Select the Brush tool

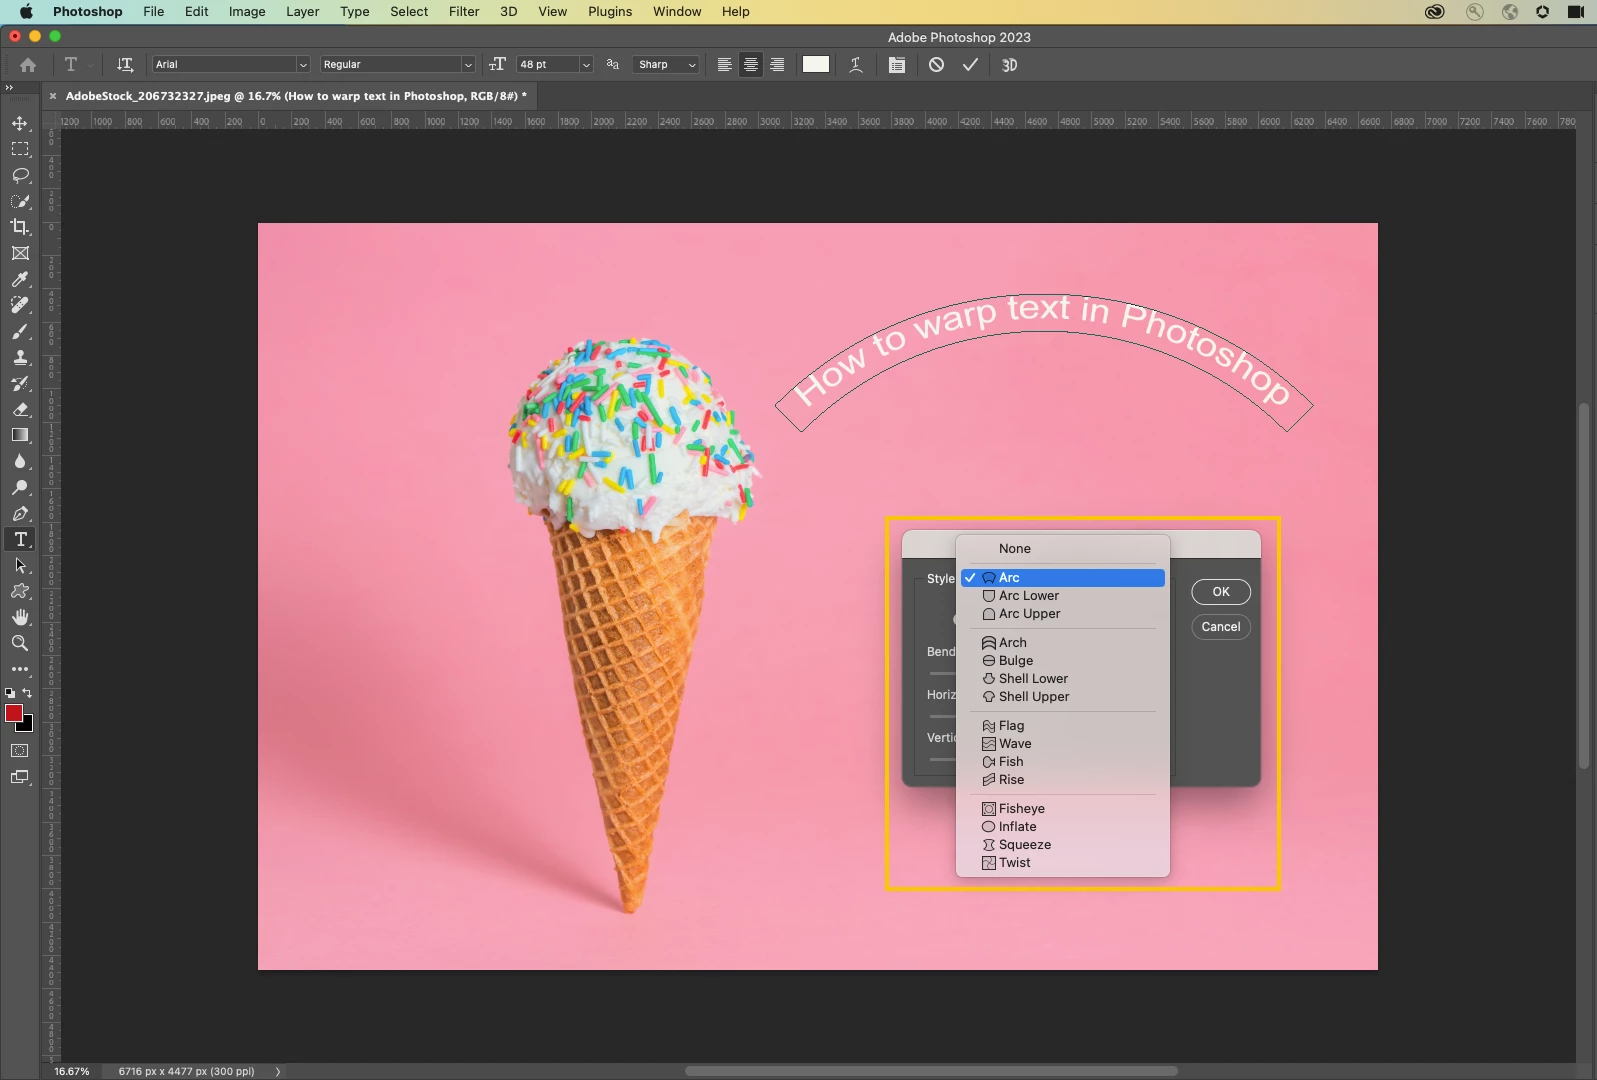[20, 331]
